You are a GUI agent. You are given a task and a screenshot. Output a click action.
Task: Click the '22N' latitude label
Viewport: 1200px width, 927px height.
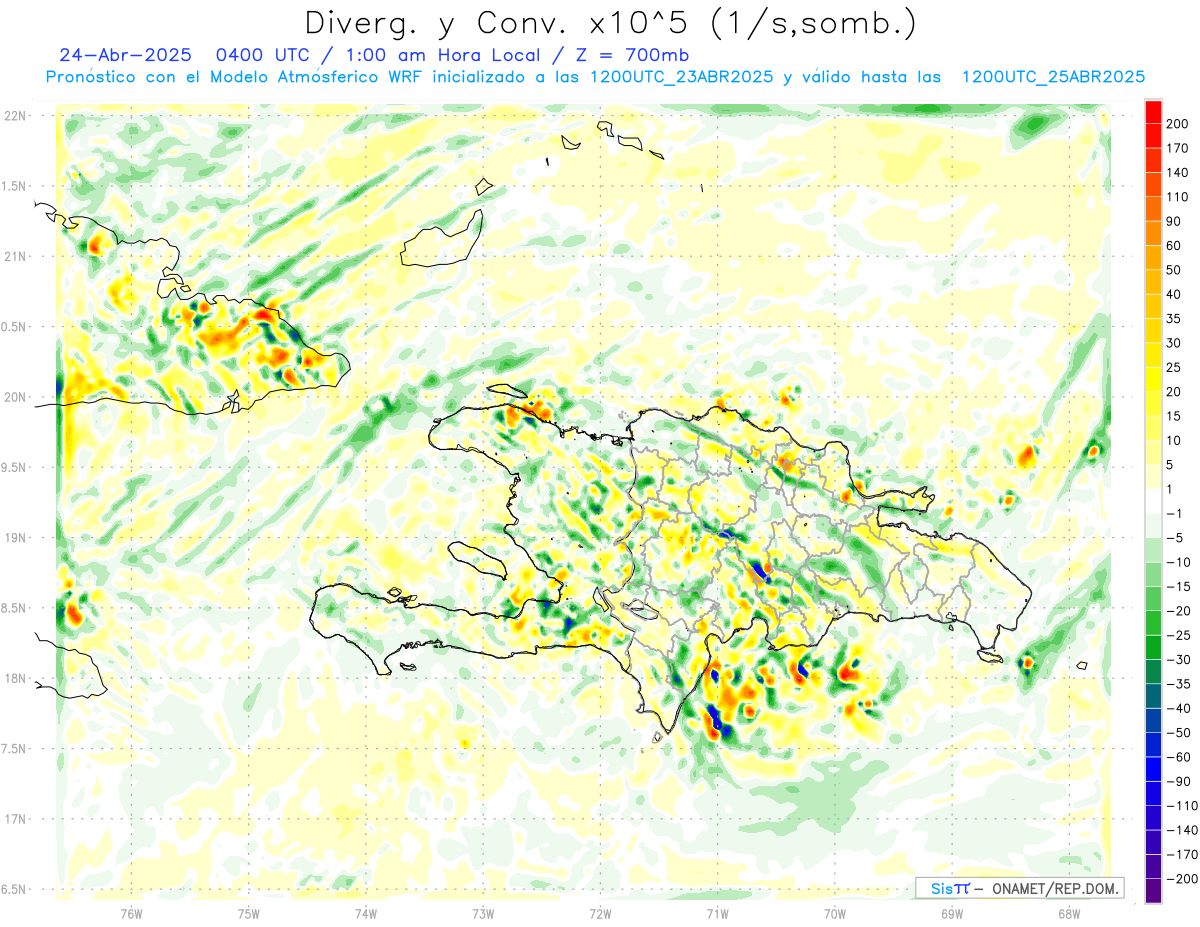[x=14, y=116]
